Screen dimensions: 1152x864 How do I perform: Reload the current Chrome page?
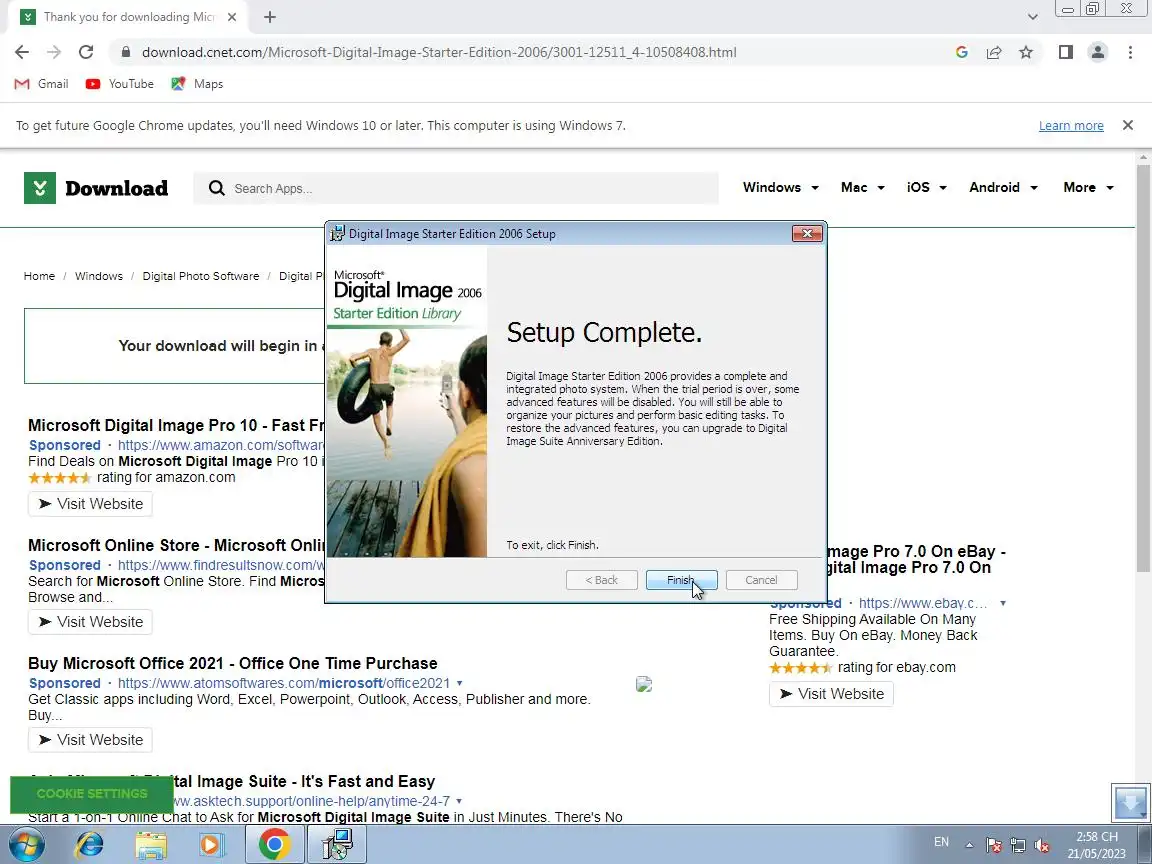click(86, 52)
